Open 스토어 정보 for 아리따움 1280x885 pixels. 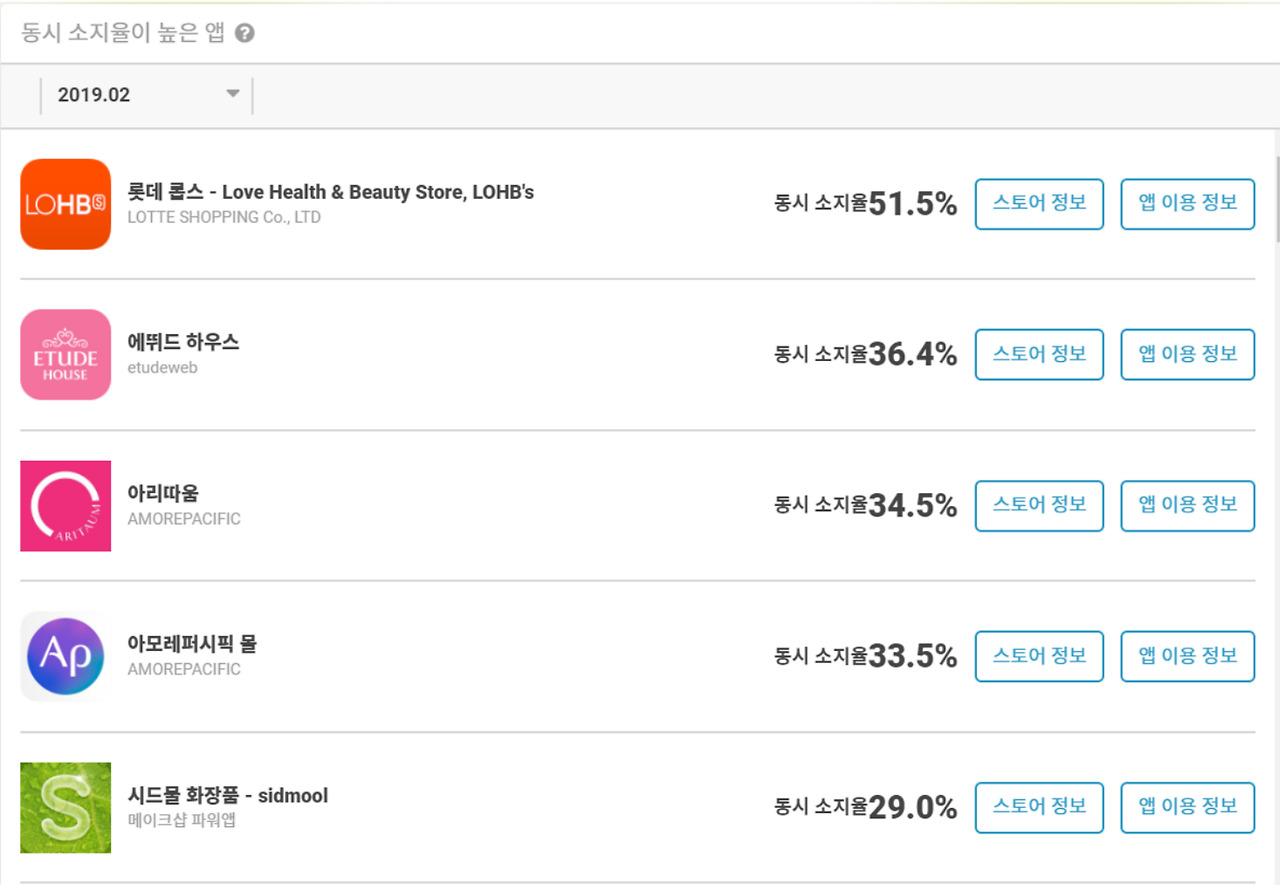pos(1039,505)
